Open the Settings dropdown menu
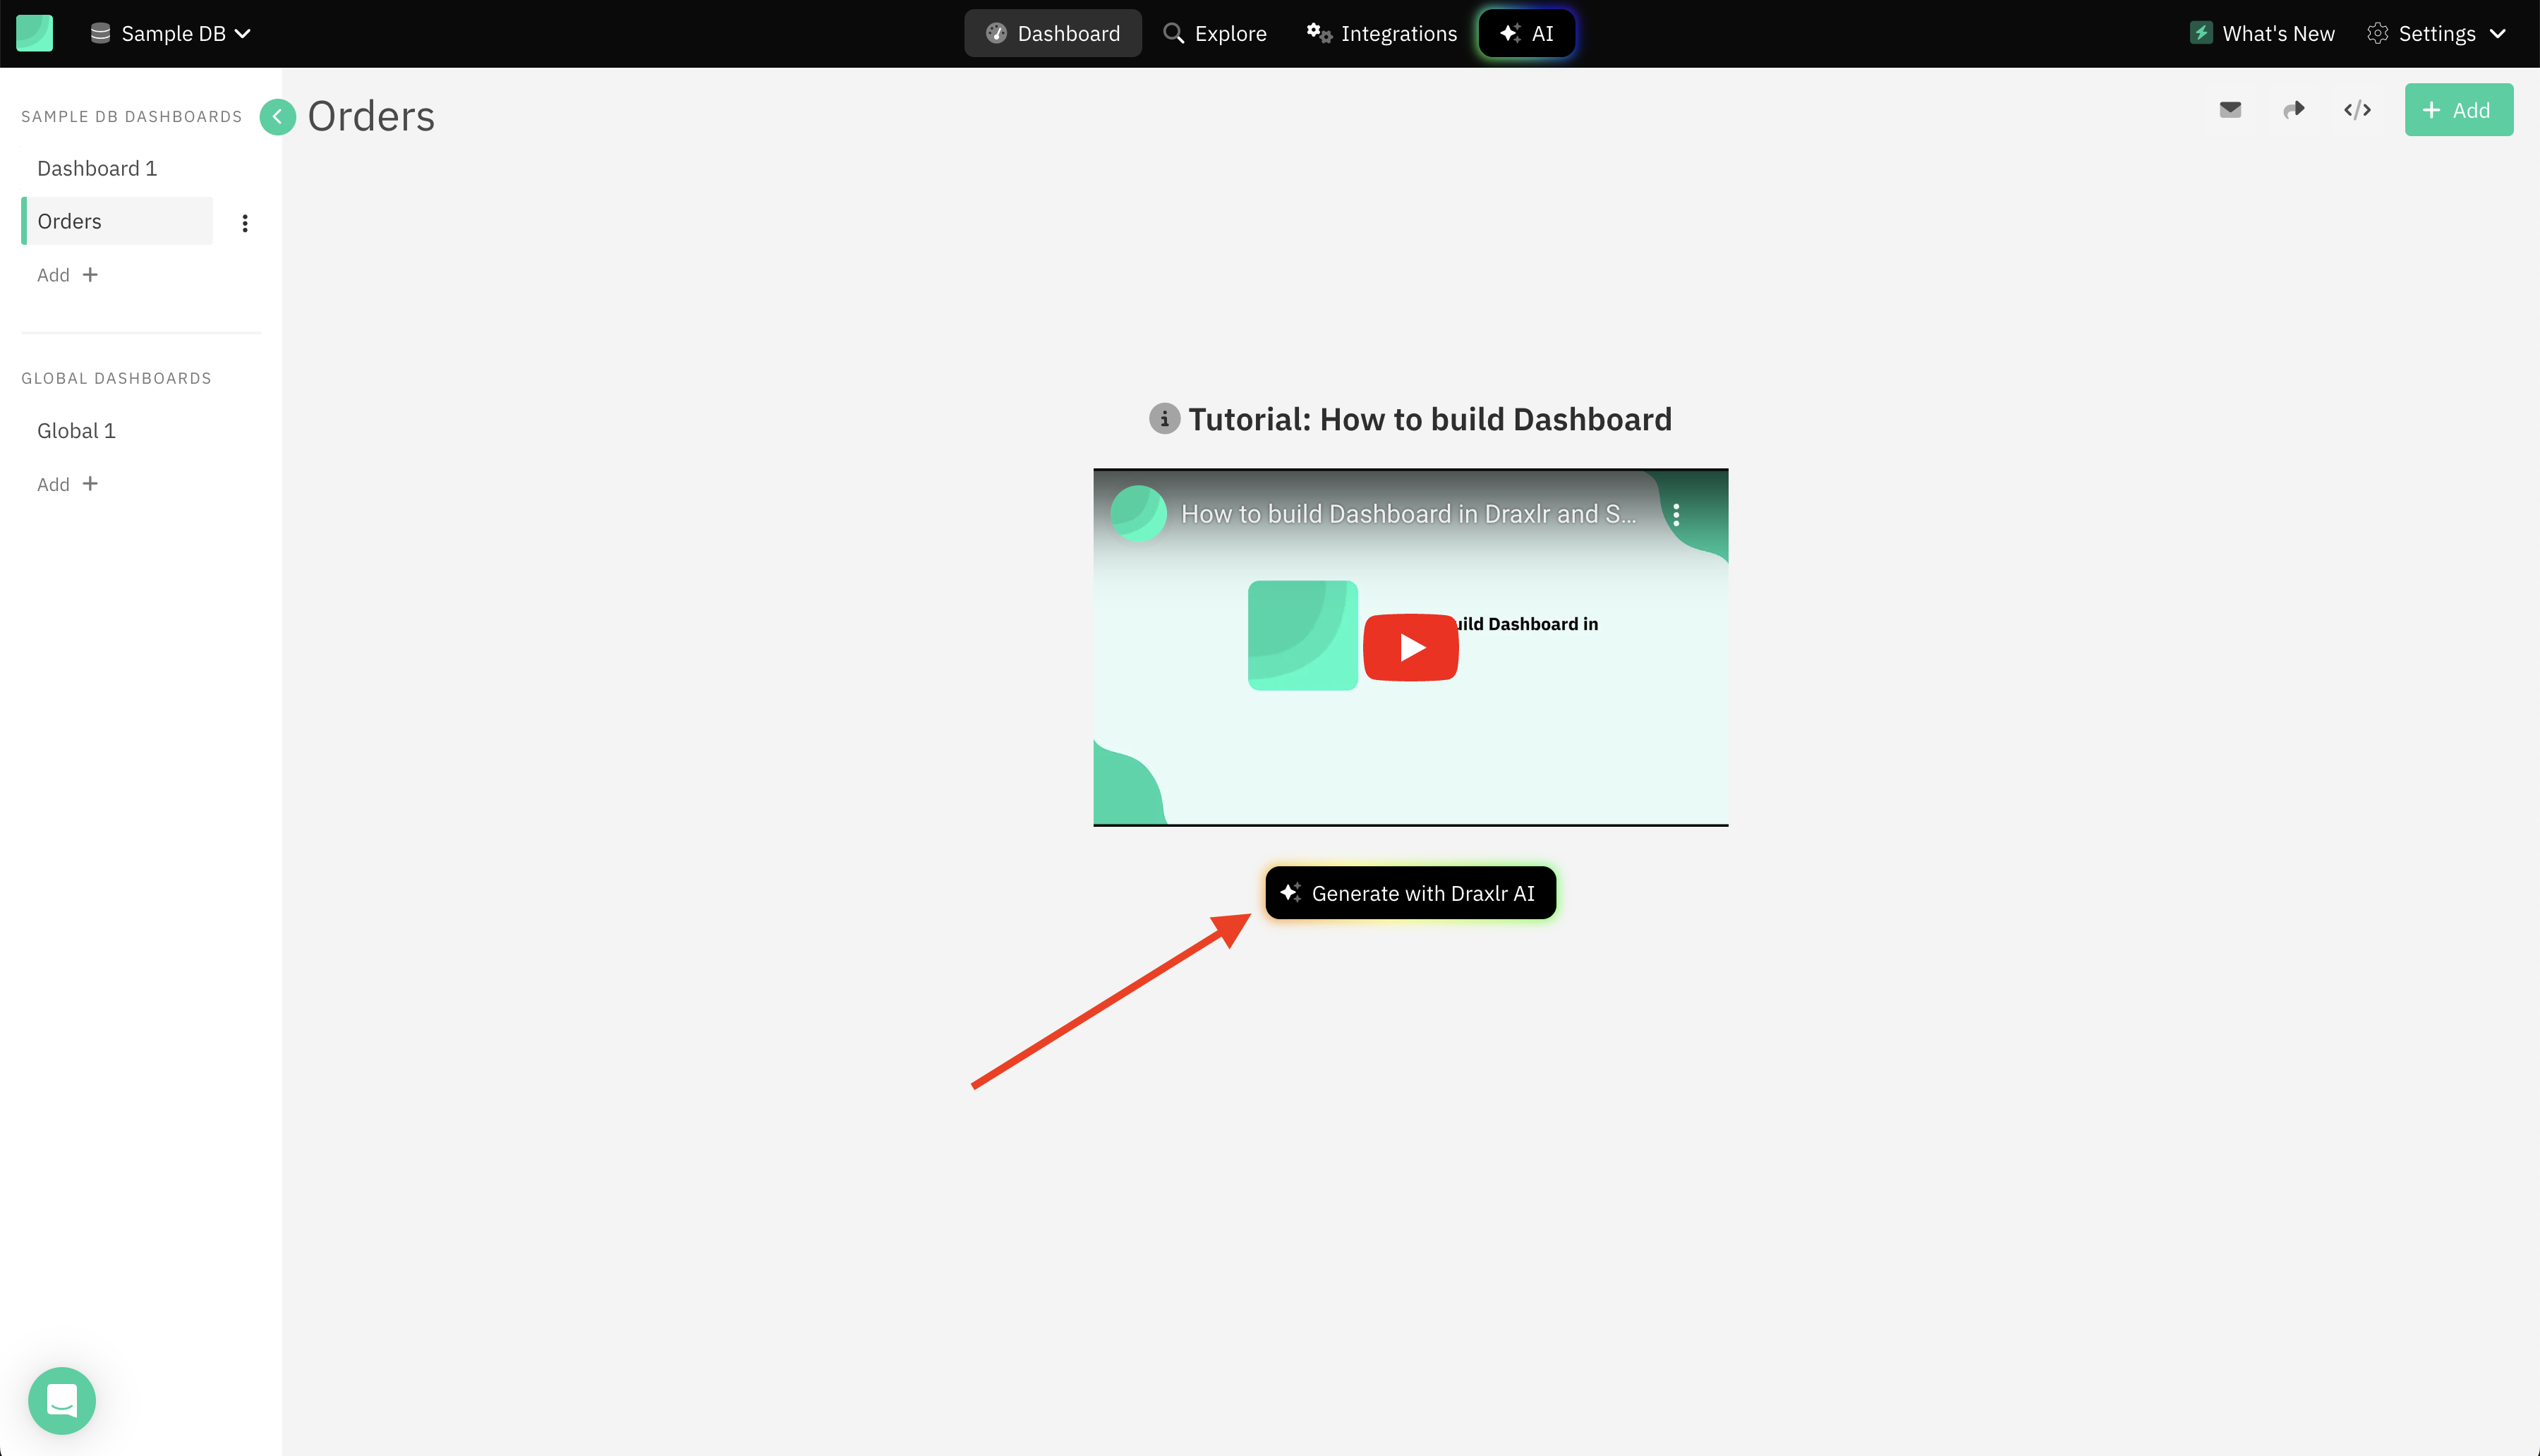 (2436, 33)
